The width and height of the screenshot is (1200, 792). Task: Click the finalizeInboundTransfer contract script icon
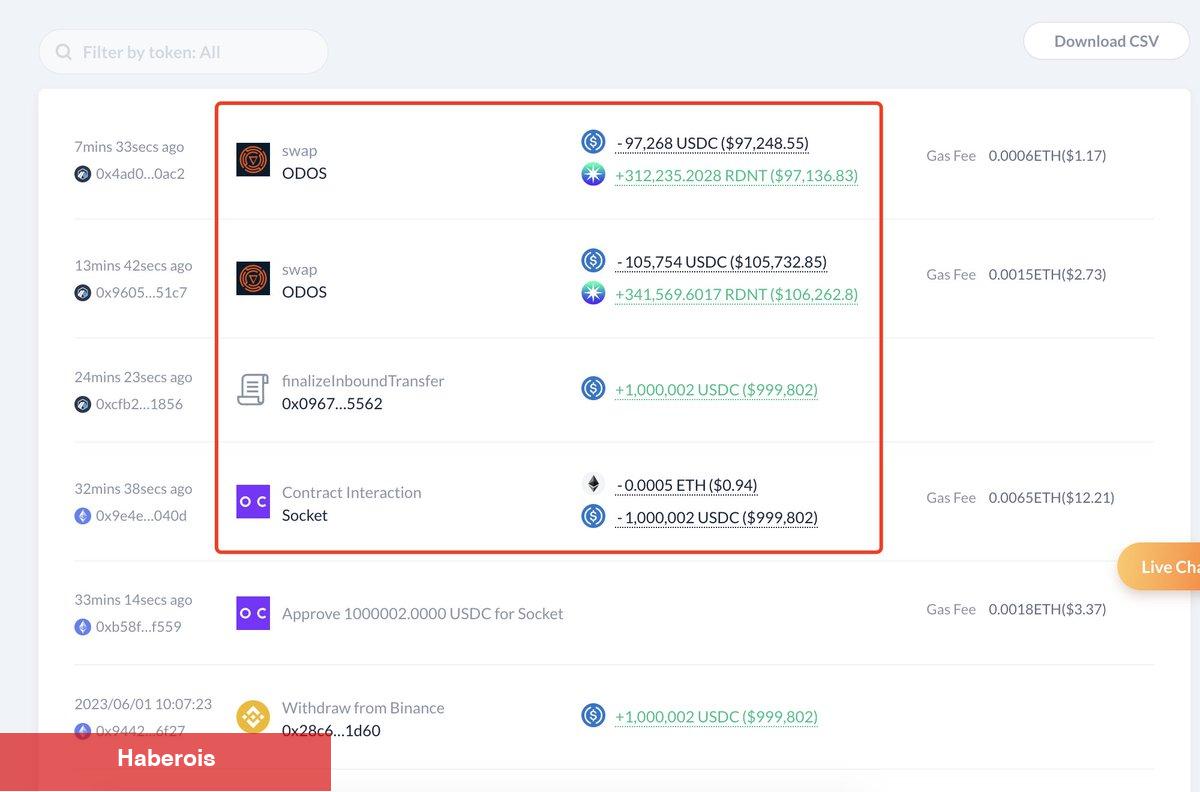(x=252, y=390)
